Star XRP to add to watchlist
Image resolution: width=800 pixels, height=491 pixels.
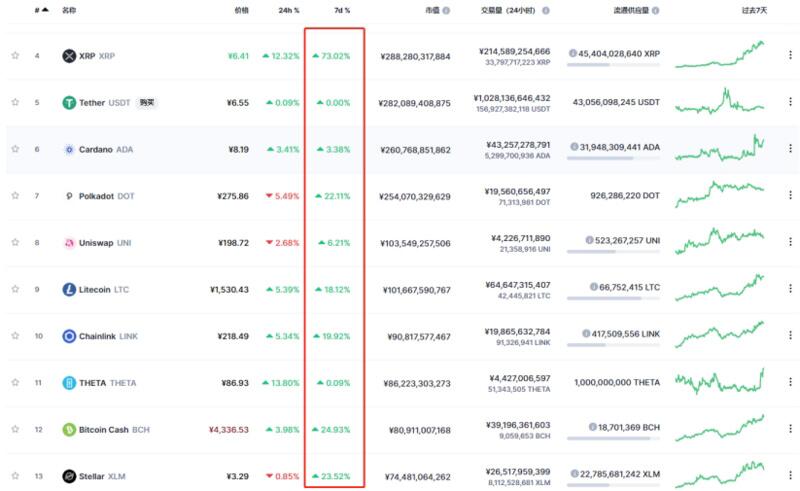[x=15, y=55]
